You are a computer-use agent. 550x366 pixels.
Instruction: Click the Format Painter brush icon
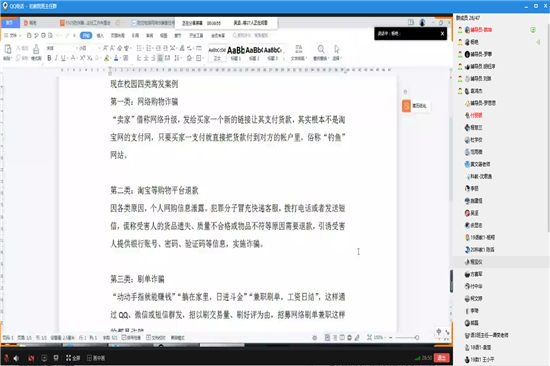(36, 52)
